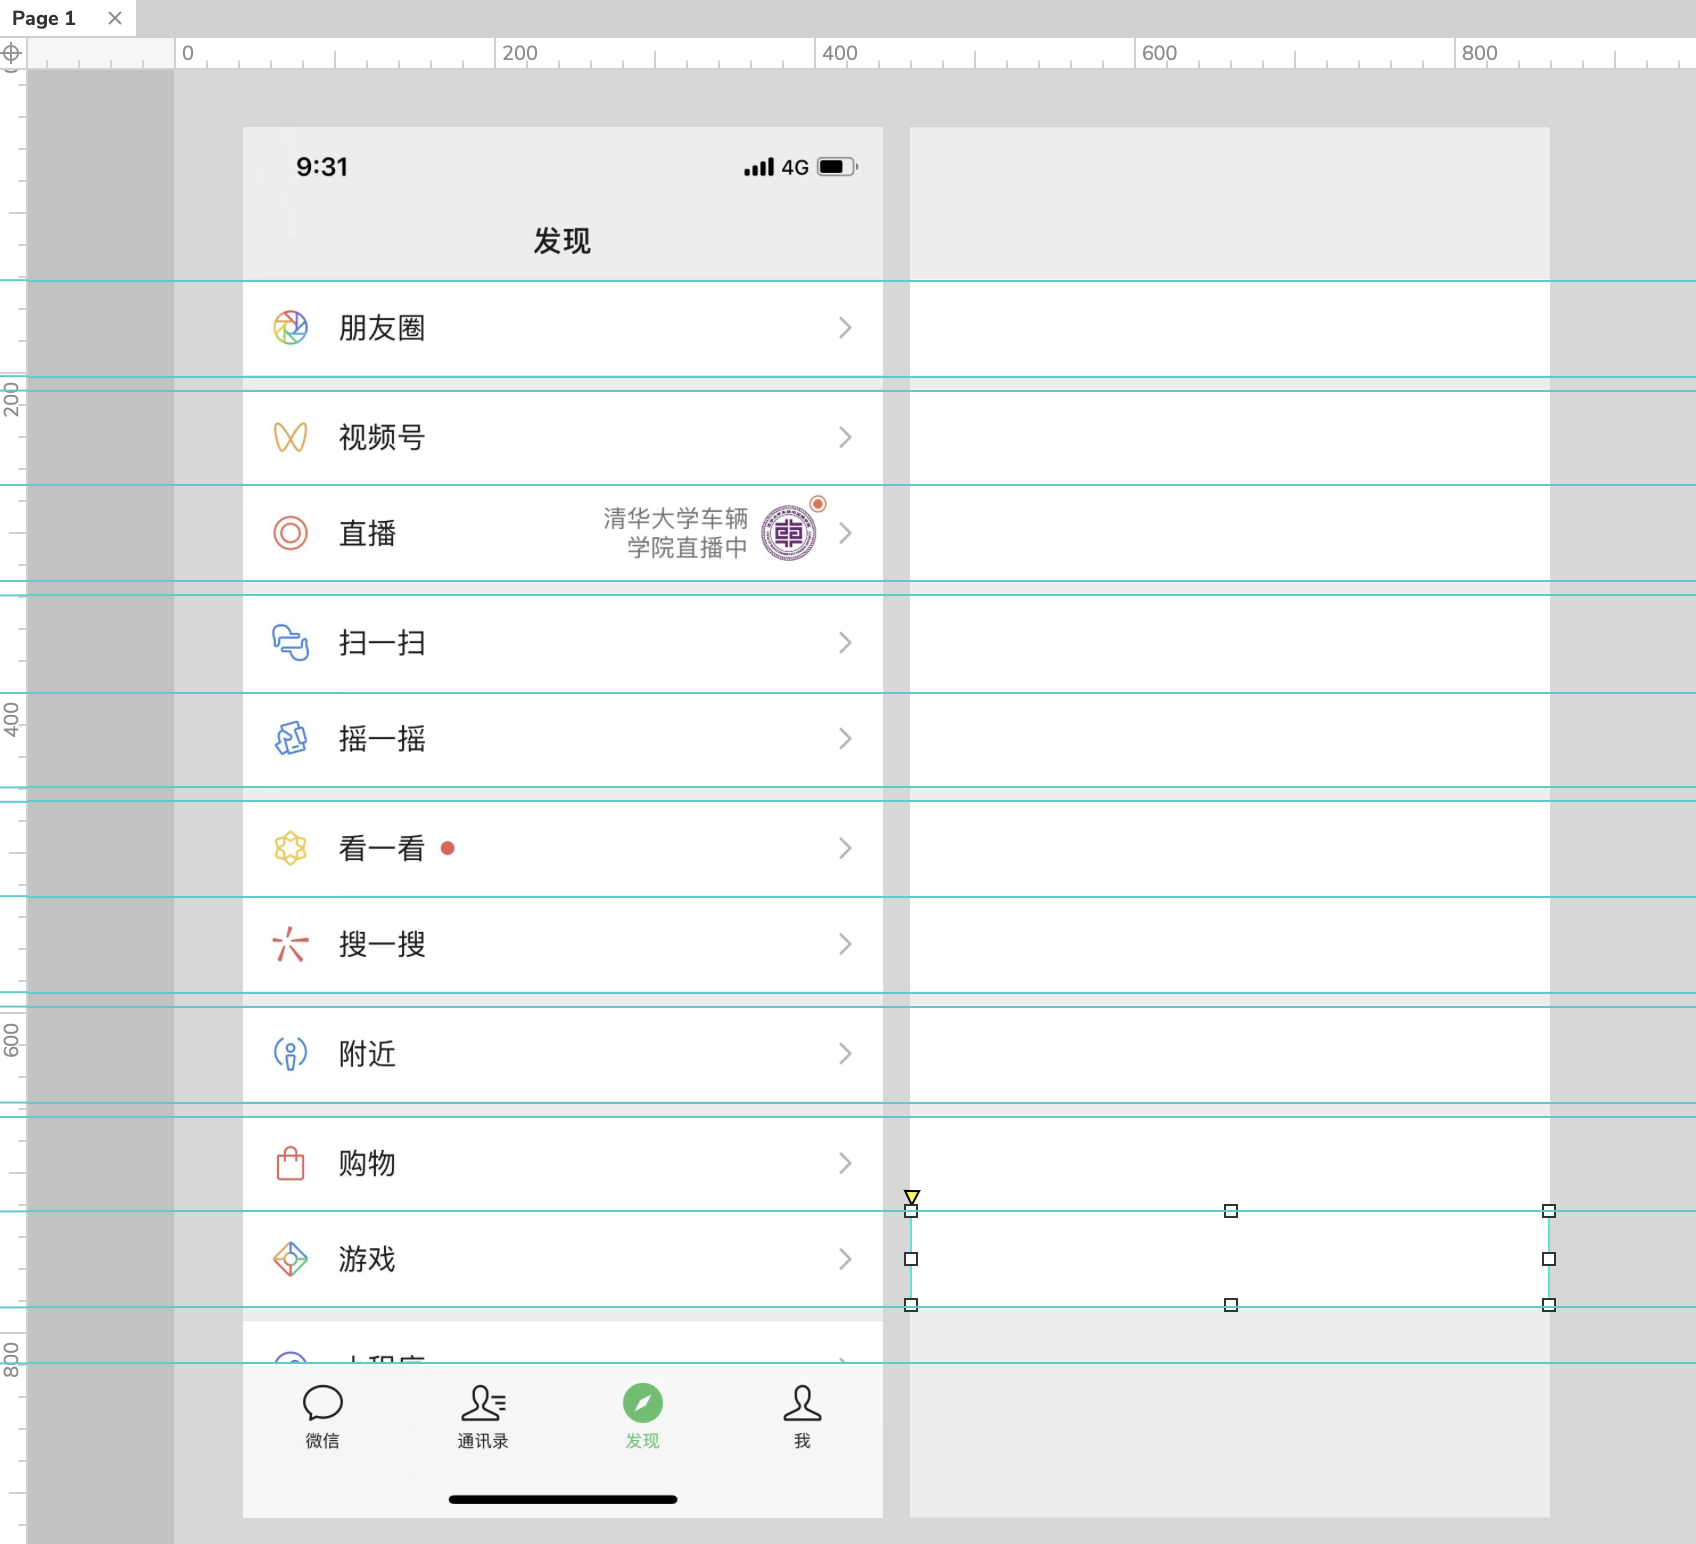Click the cellular signal bars icon
The image size is (1696, 1544).
(759, 167)
